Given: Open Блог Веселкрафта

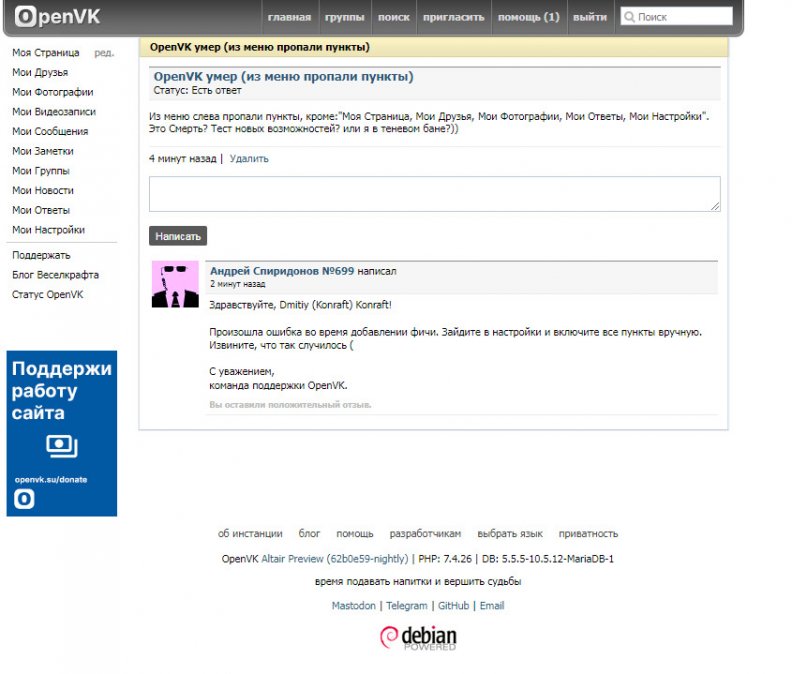Looking at the screenshot, I should coord(55,275).
